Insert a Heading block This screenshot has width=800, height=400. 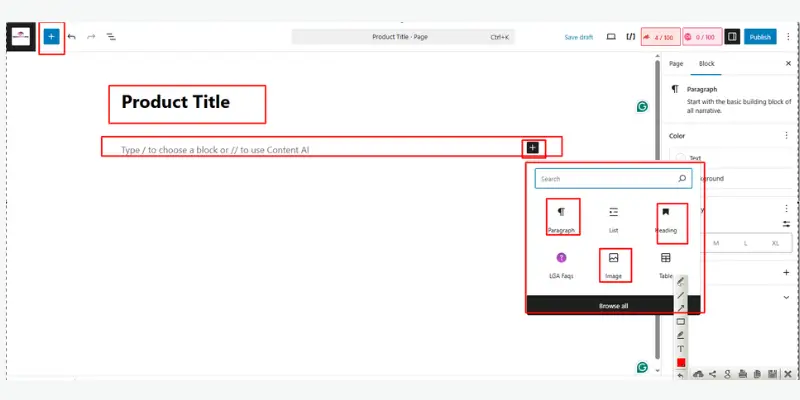pyautogui.click(x=665, y=219)
